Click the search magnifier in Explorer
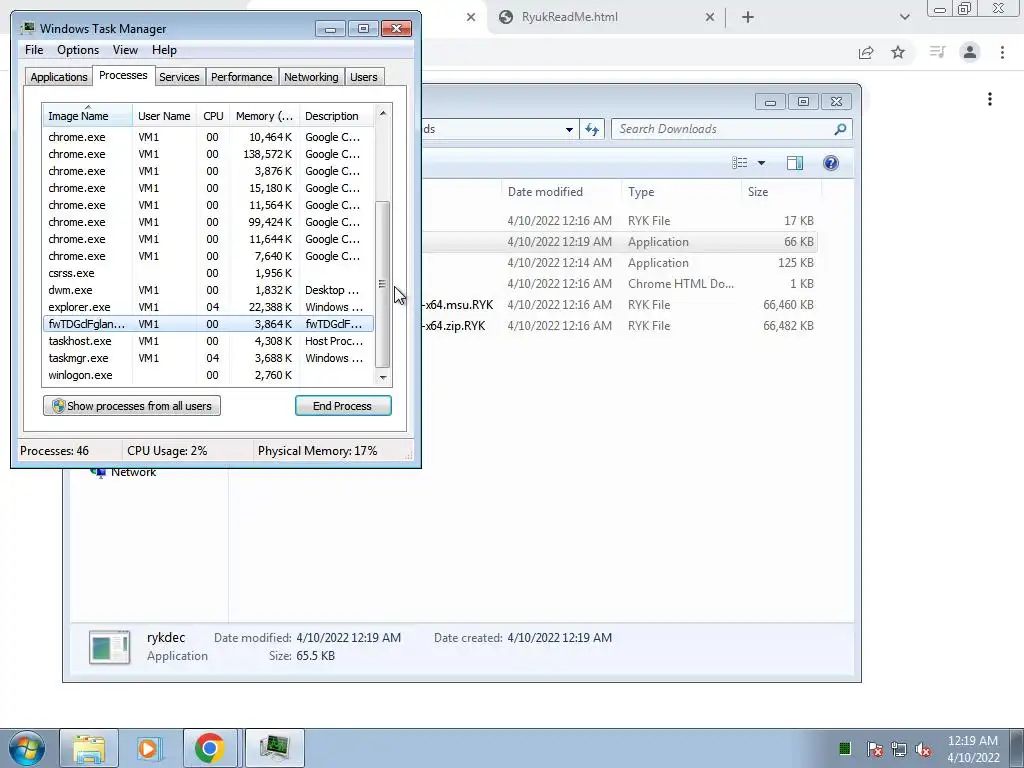 coord(840,129)
